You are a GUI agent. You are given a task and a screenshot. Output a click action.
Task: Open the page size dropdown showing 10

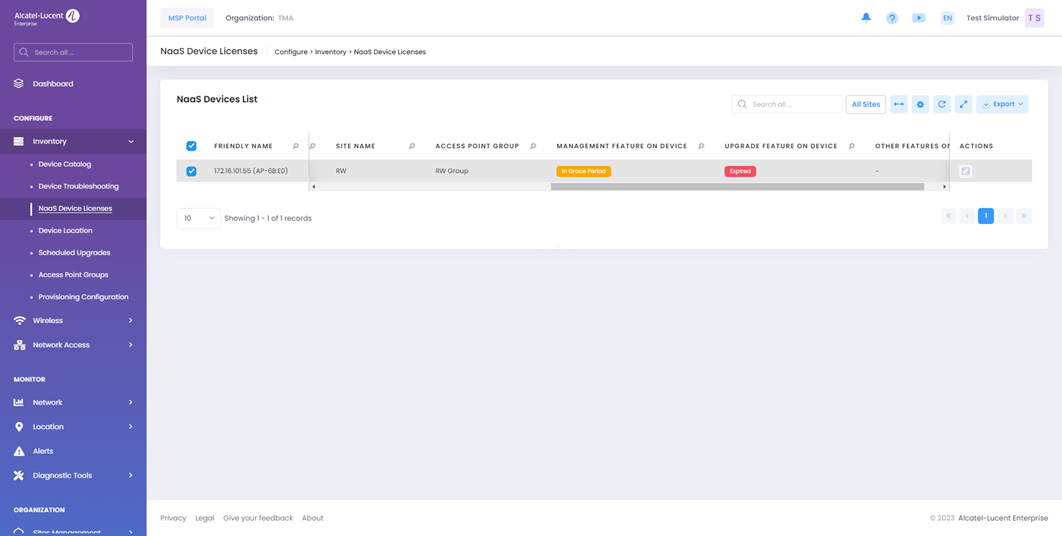click(x=198, y=218)
